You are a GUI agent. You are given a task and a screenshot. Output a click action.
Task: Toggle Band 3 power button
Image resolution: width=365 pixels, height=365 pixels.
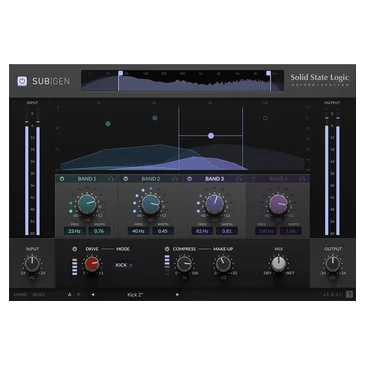189,179
